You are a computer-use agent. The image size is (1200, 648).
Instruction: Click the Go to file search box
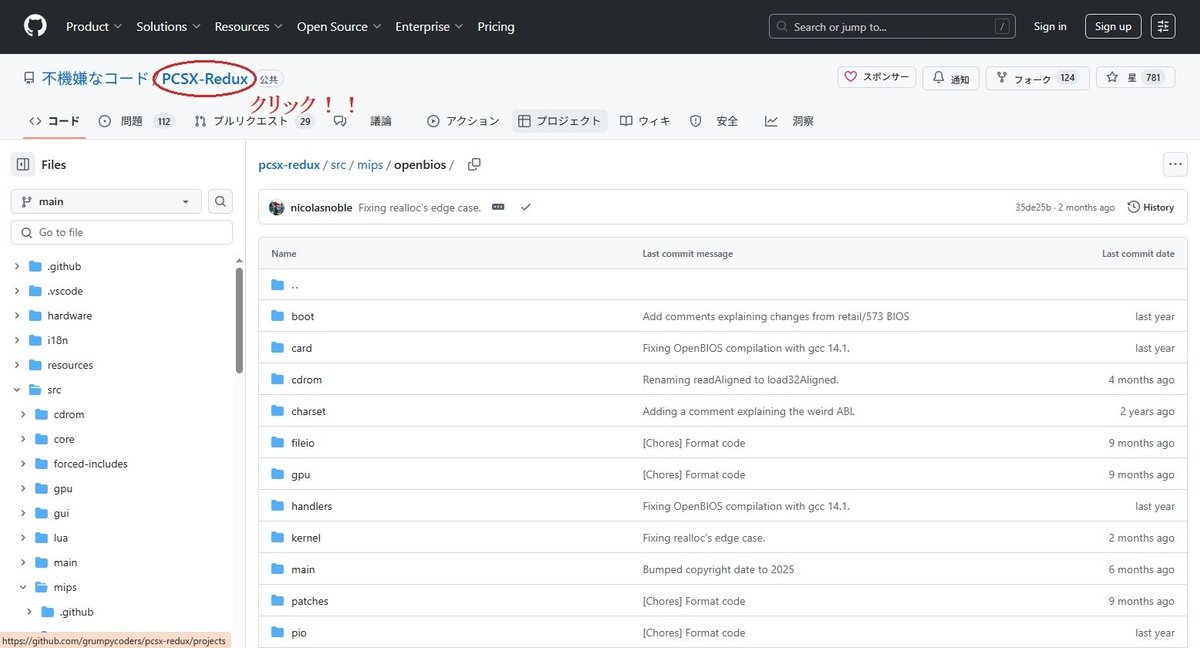coord(121,231)
